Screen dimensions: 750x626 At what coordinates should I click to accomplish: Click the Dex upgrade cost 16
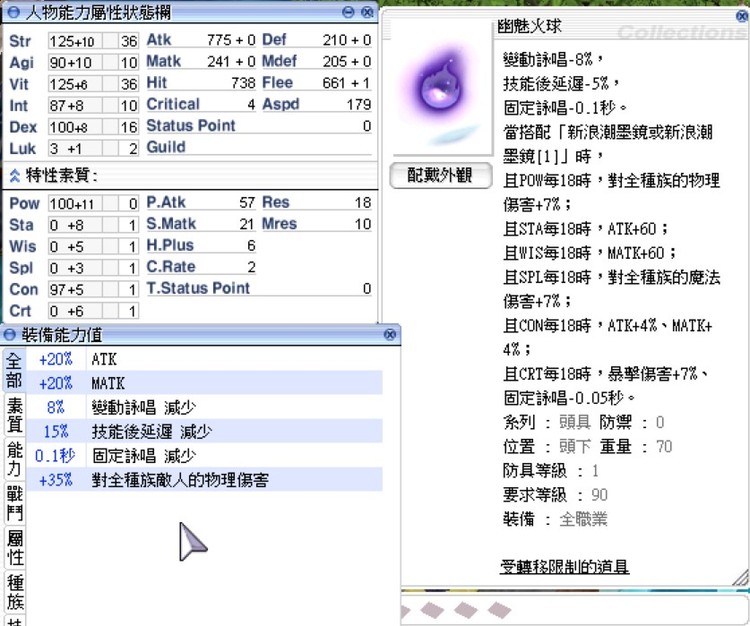[x=128, y=127]
